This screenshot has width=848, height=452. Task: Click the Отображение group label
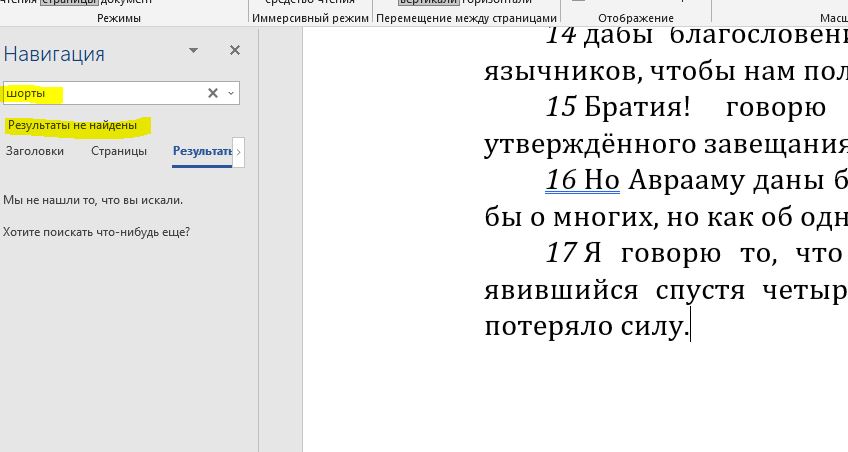click(636, 18)
